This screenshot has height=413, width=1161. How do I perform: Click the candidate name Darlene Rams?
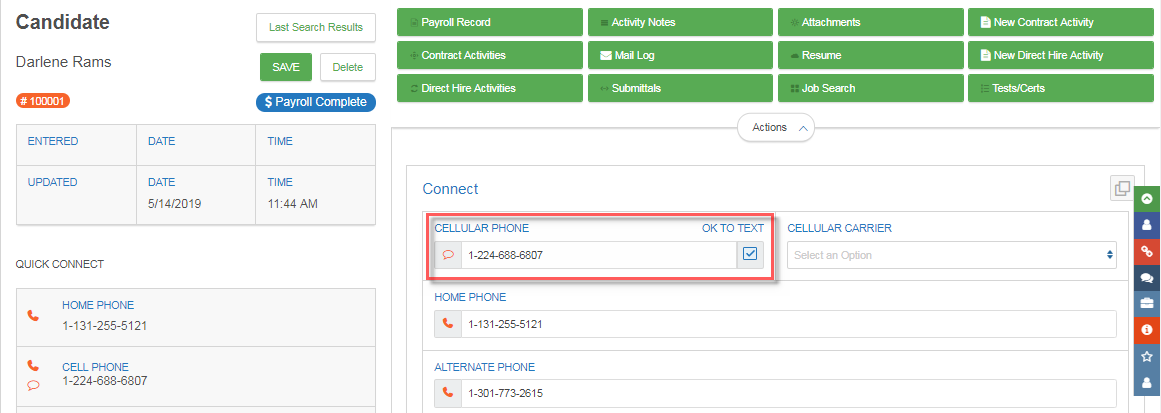pyautogui.click(x=64, y=61)
